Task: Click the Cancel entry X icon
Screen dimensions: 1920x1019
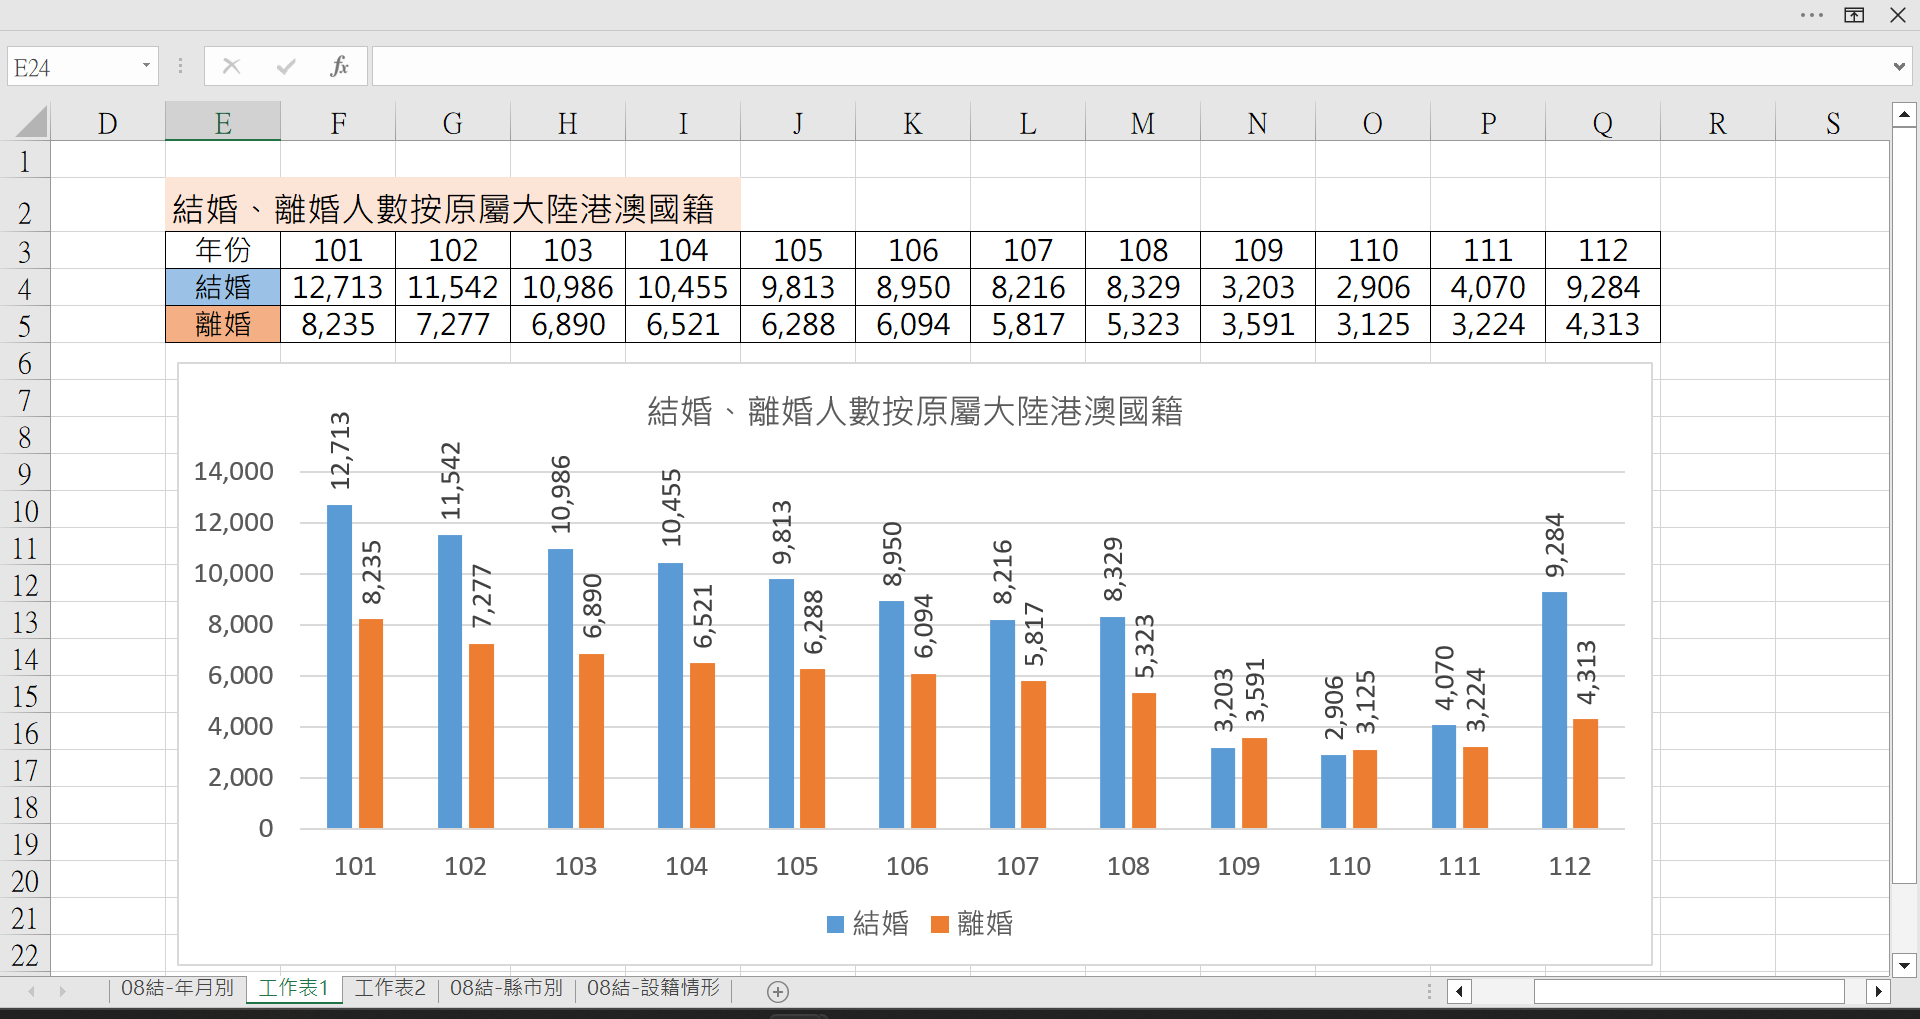Action: tap(231, 66)
